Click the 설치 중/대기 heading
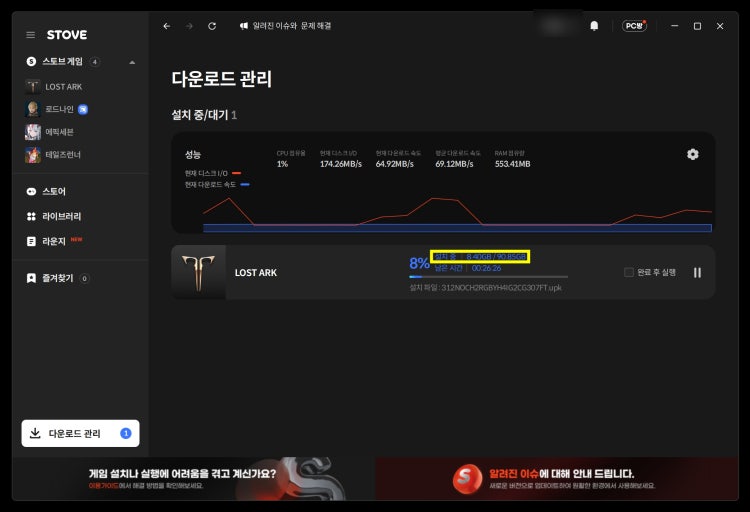Image resolution: width=750 pixels, height=512 pixels. click(x=204, y=115)
